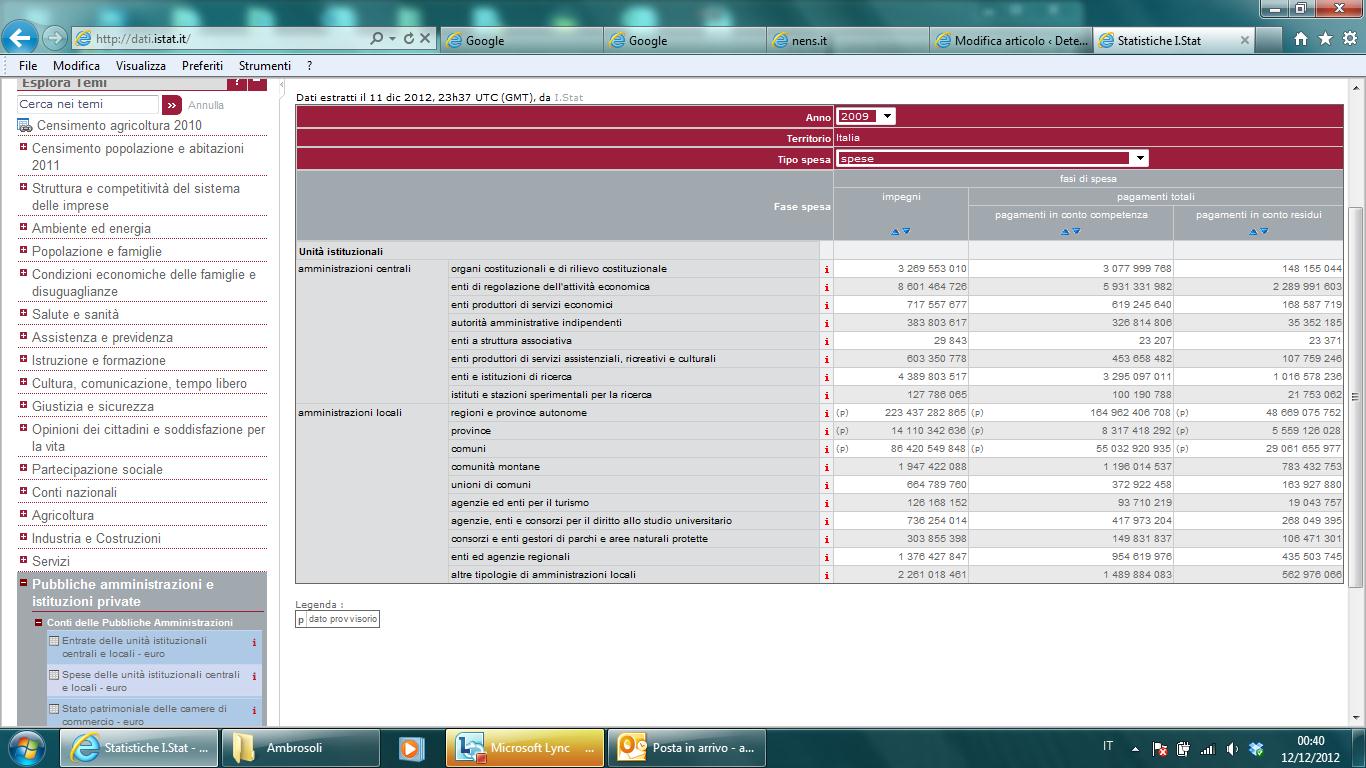Open the info icon beside comuni row

pos(826,449)
